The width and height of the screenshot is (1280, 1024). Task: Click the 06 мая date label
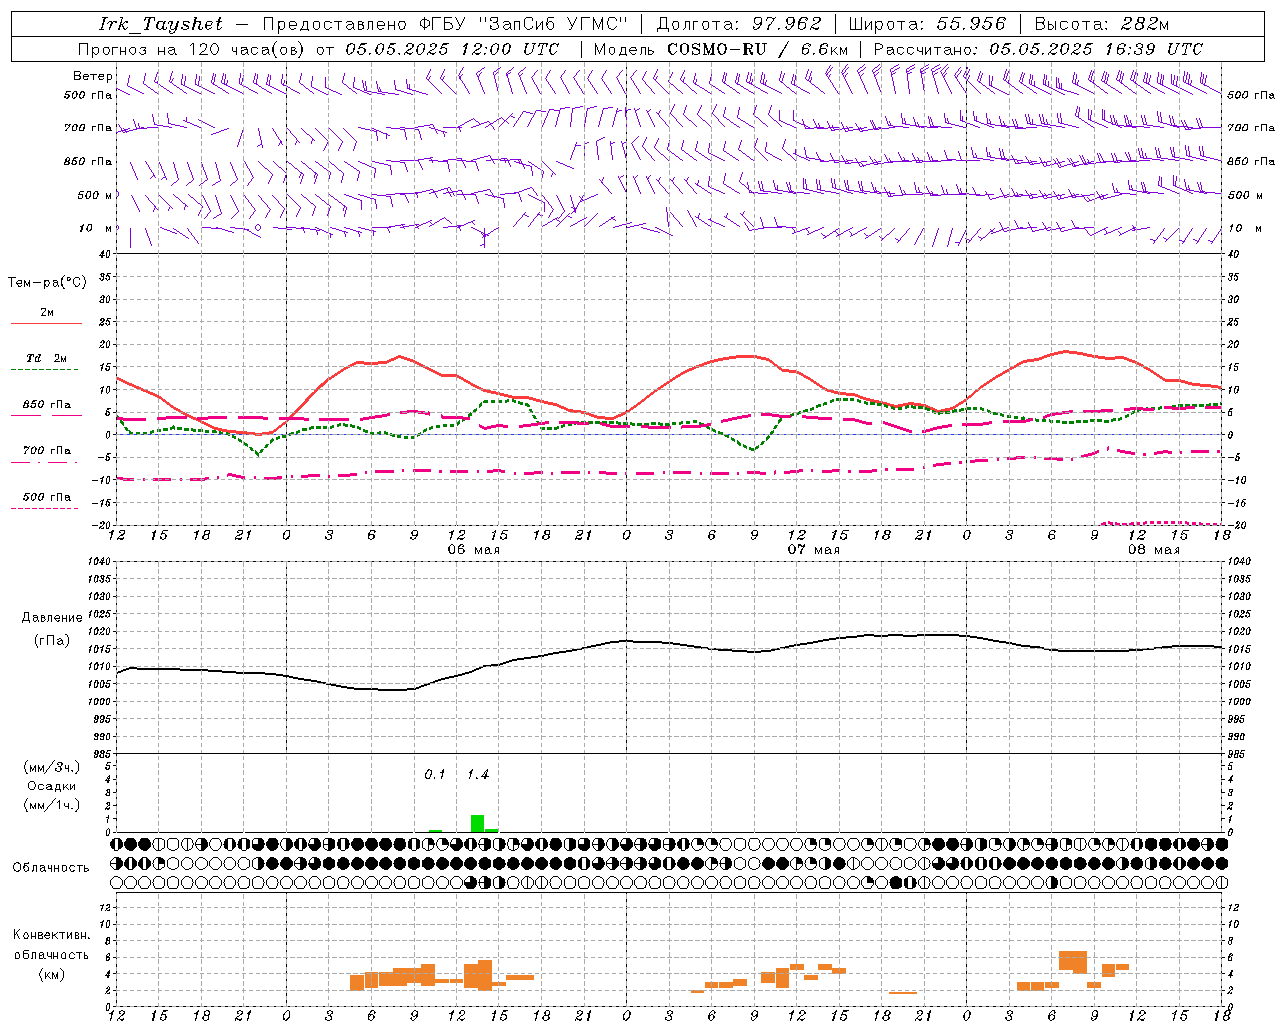pos(473,550)
